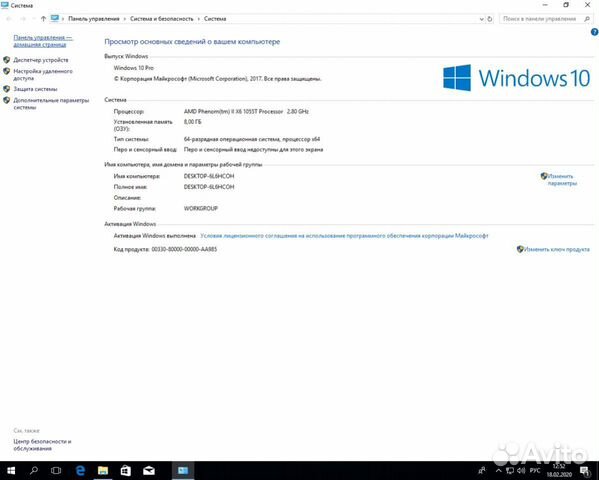Click shield icon beside Дополнительные параметры системы

(6, 100)
